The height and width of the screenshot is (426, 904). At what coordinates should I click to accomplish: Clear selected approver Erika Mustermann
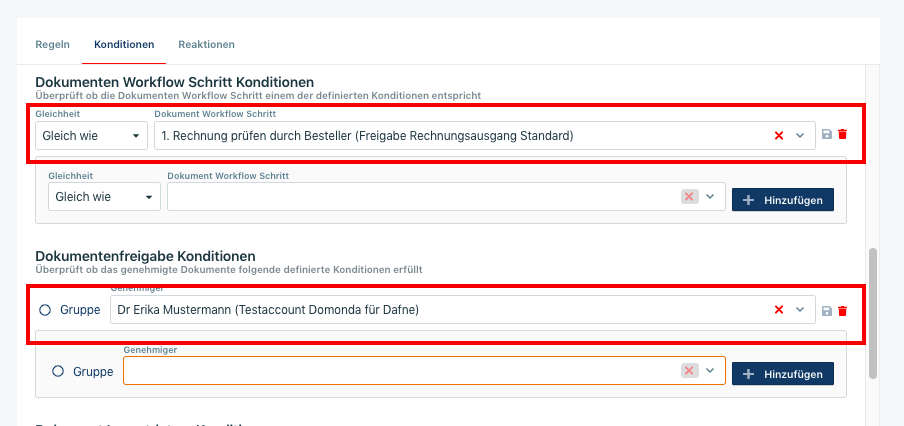click(x=779, y=310)
